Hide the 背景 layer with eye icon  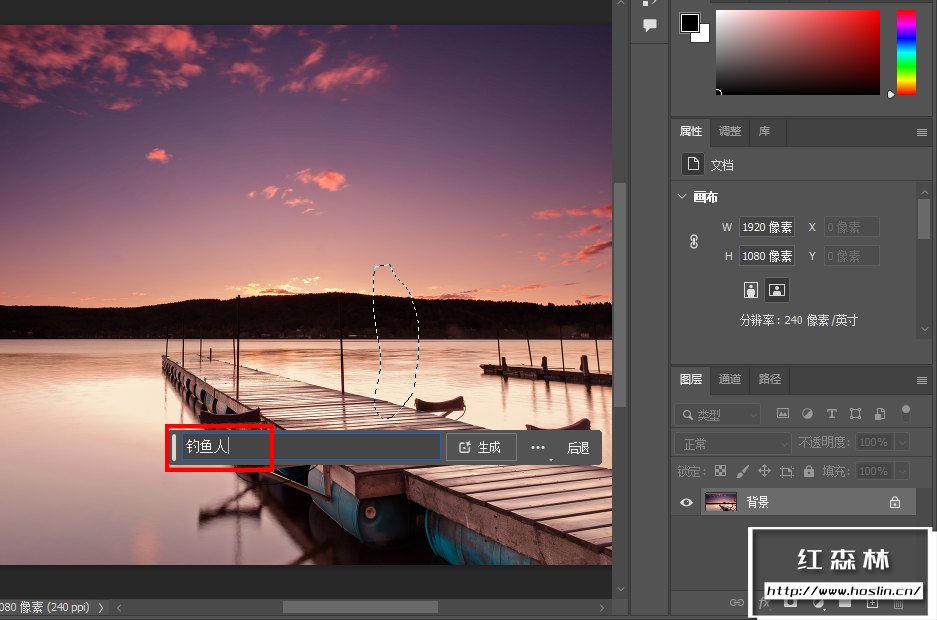687,502
